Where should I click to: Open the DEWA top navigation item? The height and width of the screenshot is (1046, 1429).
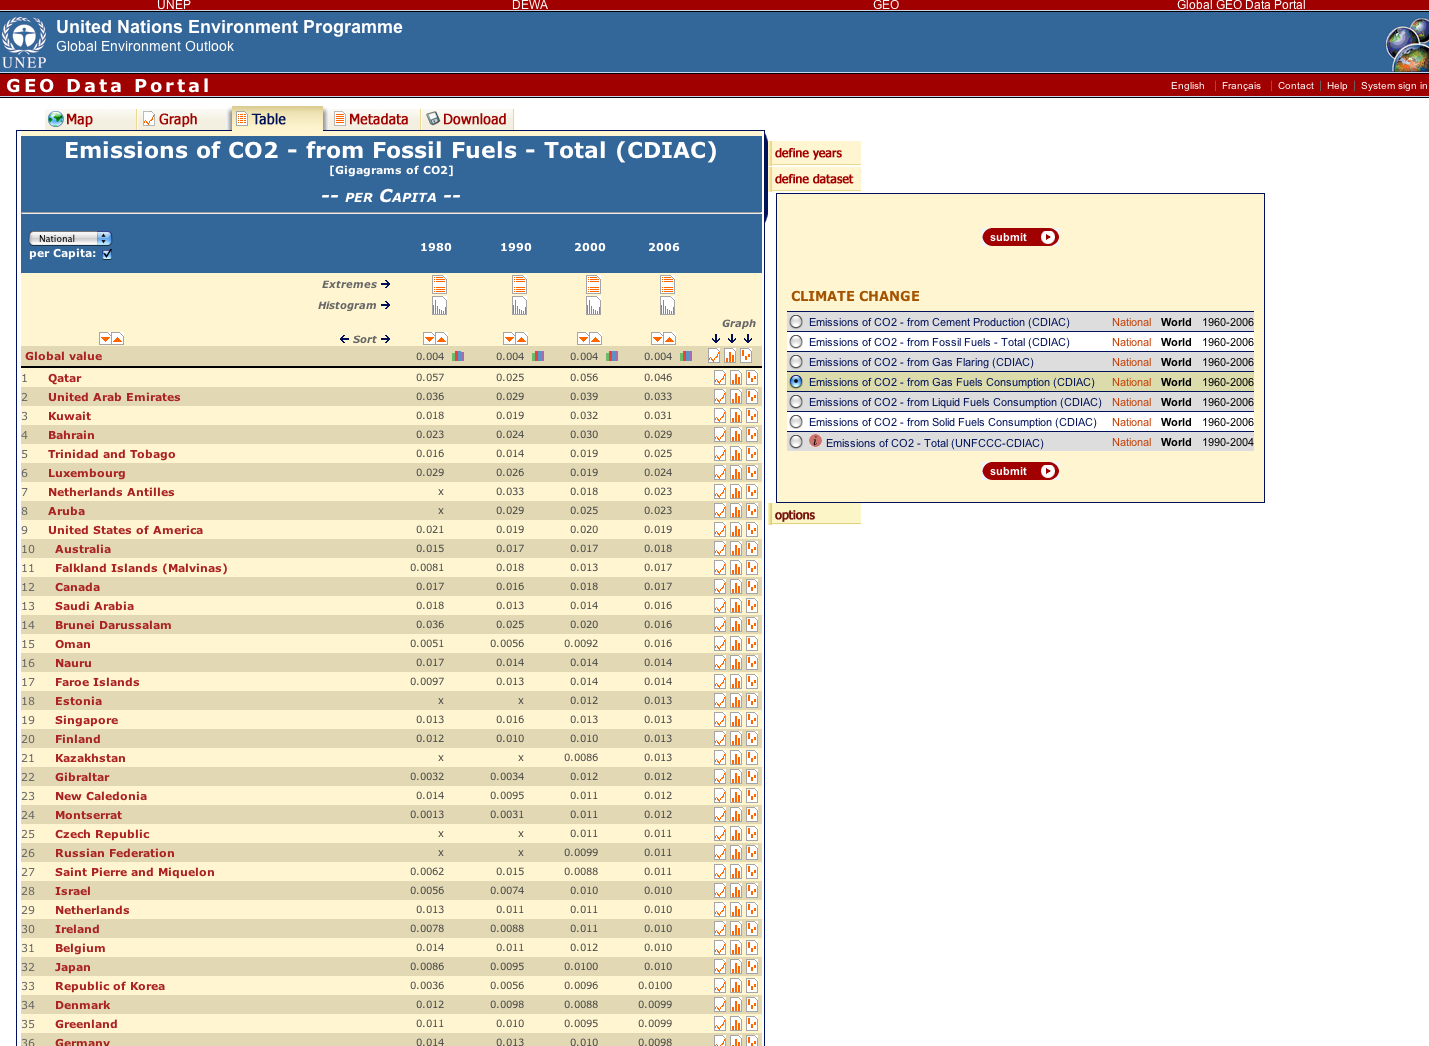[x=530, y=5]
